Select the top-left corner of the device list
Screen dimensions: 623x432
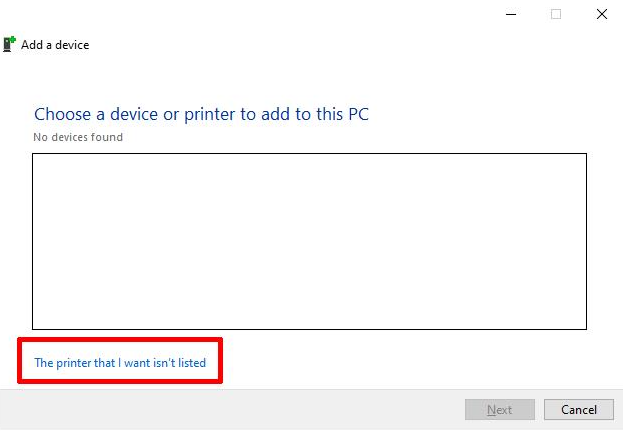click(37, 158)
